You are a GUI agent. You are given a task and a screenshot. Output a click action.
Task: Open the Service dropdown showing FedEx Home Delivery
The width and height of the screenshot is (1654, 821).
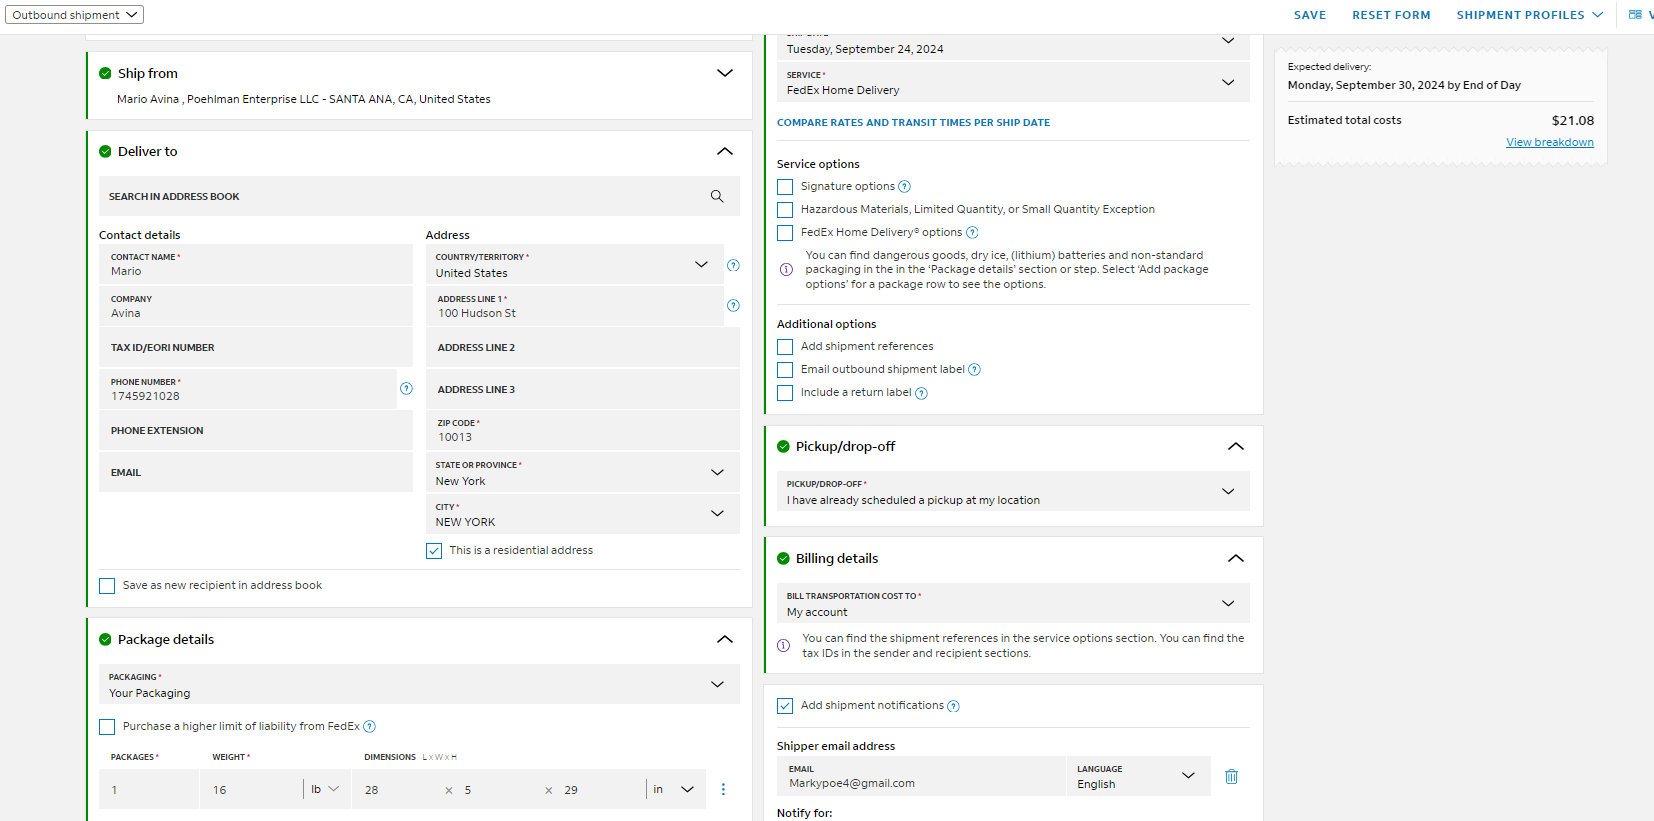click(x=1013, y=82)
